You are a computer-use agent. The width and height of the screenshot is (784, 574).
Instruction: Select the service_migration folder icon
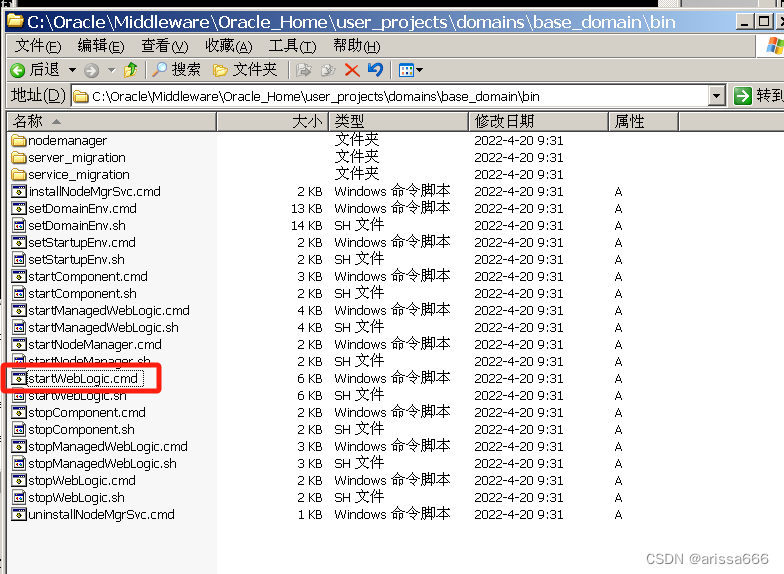[18, 174]
